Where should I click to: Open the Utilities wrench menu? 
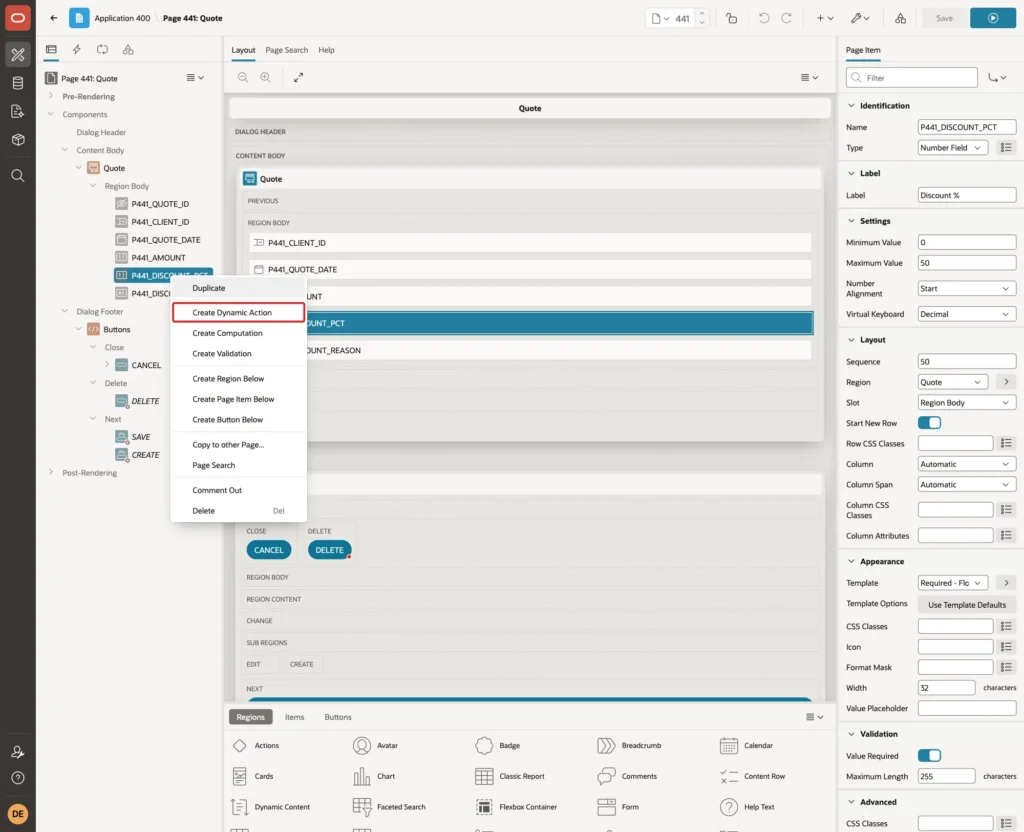pos(860,18)
